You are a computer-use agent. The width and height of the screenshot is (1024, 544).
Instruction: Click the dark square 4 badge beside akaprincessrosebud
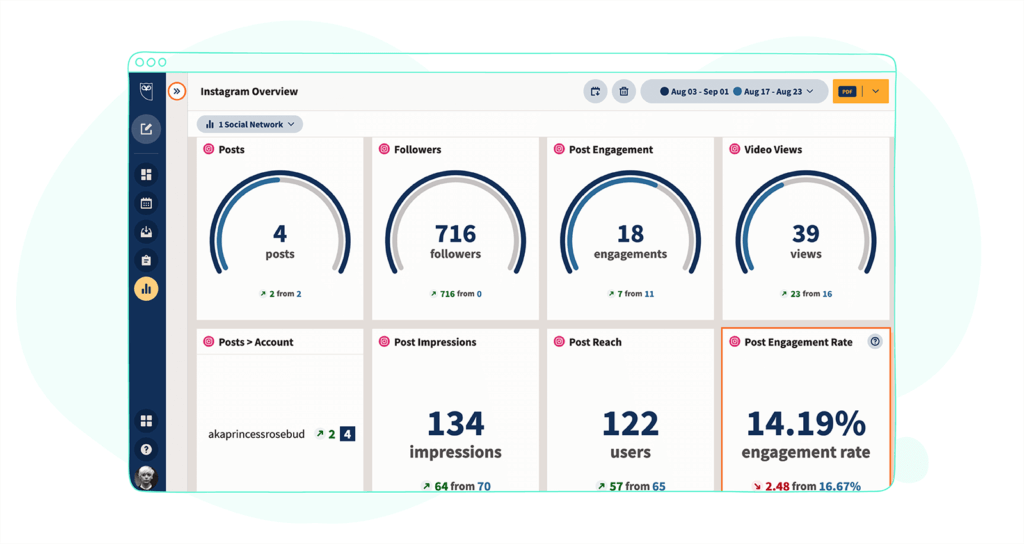coord(347,434)
